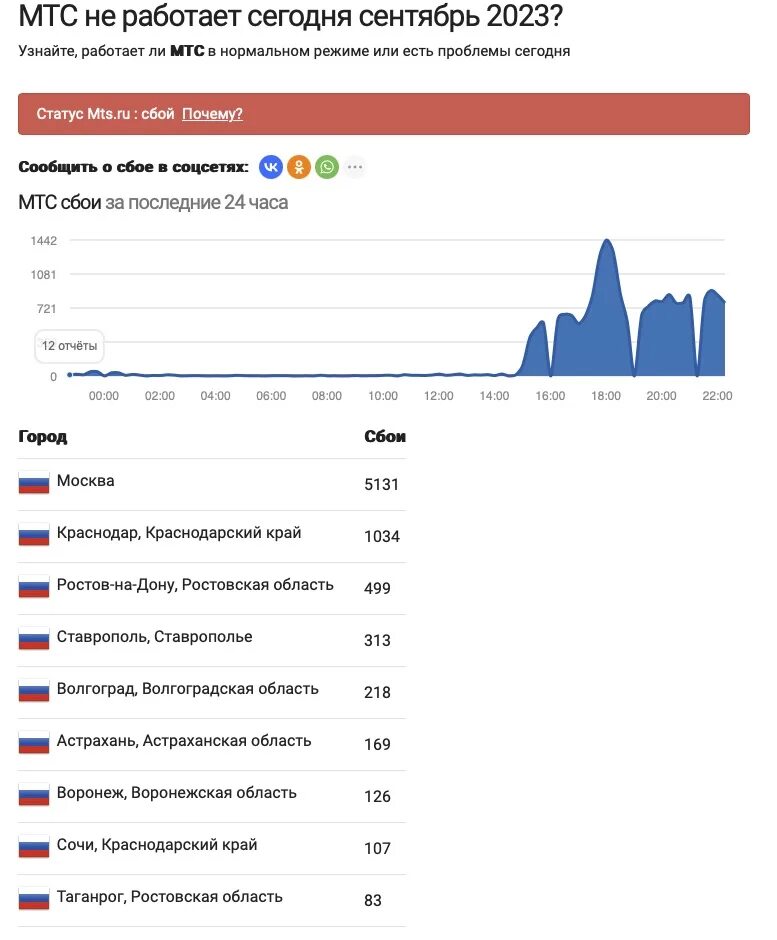The width and height of the screenshot is (777, 940).
Task: Click the flag icon beside Таганрог row
Action: point(34,899)
